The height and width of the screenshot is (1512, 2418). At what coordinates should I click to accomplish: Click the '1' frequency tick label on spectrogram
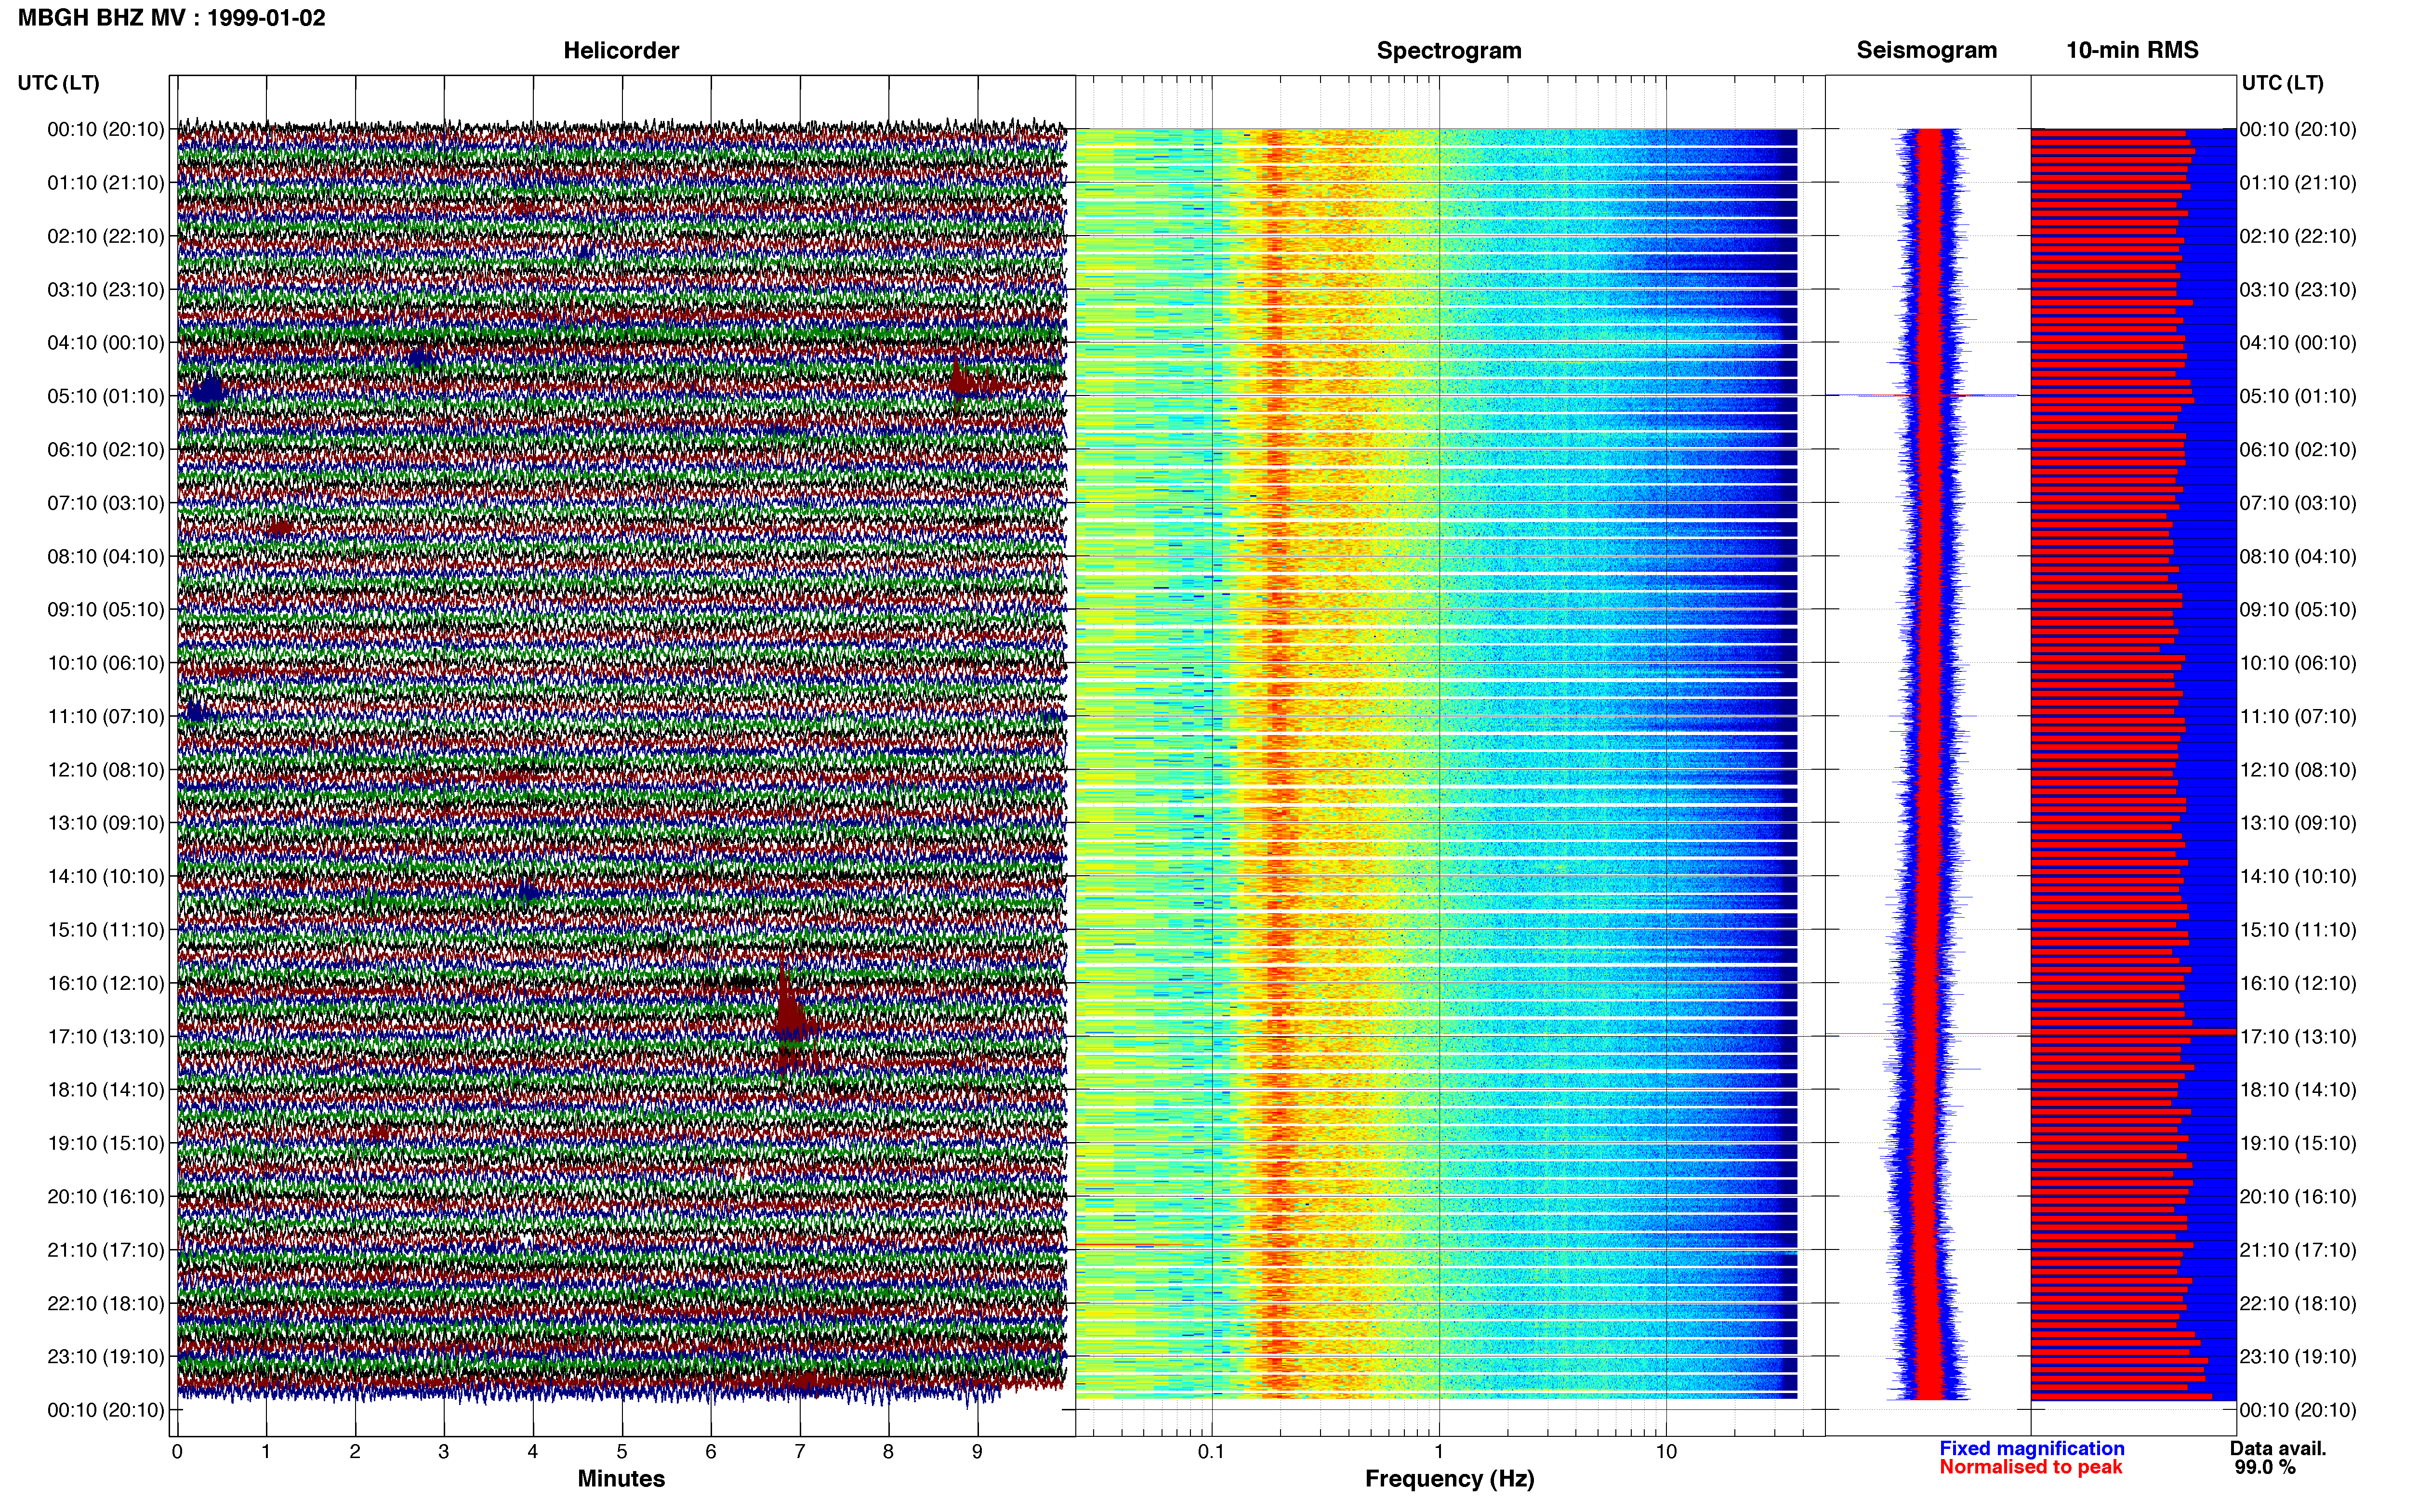(x=1439, y=1452)
